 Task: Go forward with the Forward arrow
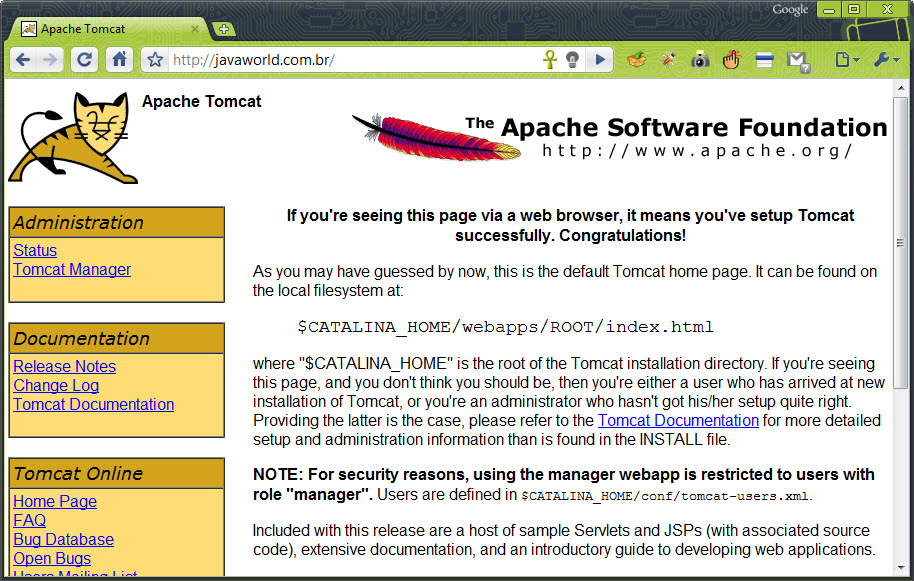(x=51, y=59)
